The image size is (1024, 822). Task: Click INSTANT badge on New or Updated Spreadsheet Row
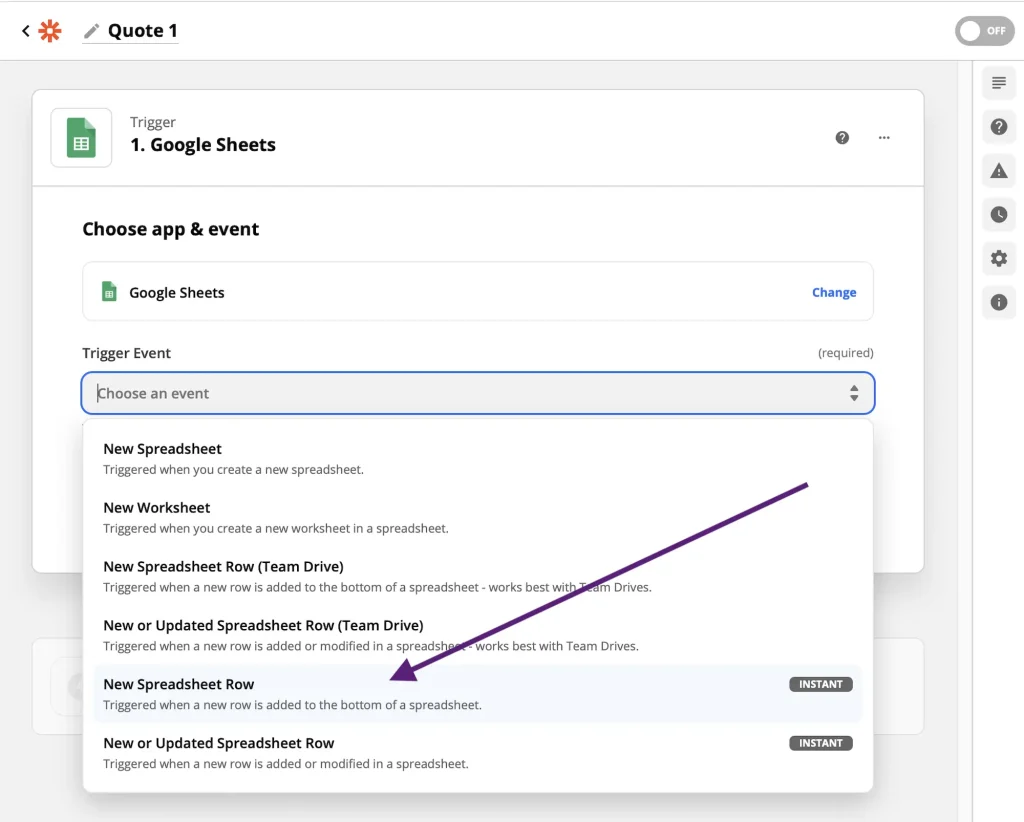(x=821, y=743)
